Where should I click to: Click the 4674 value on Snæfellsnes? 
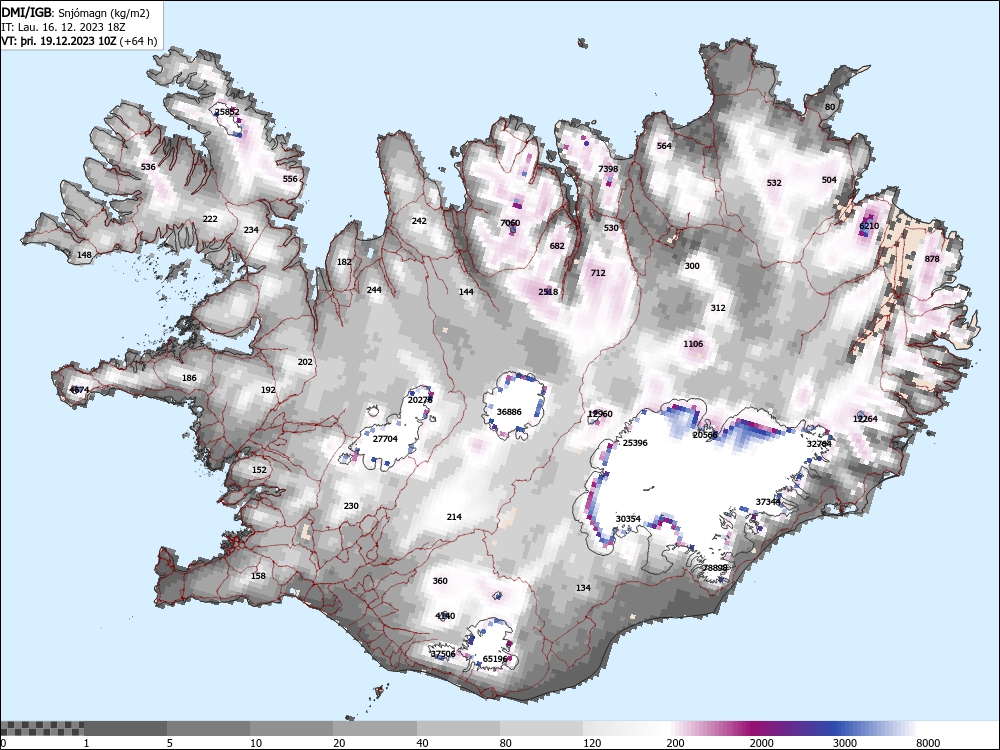click(79, 390)
